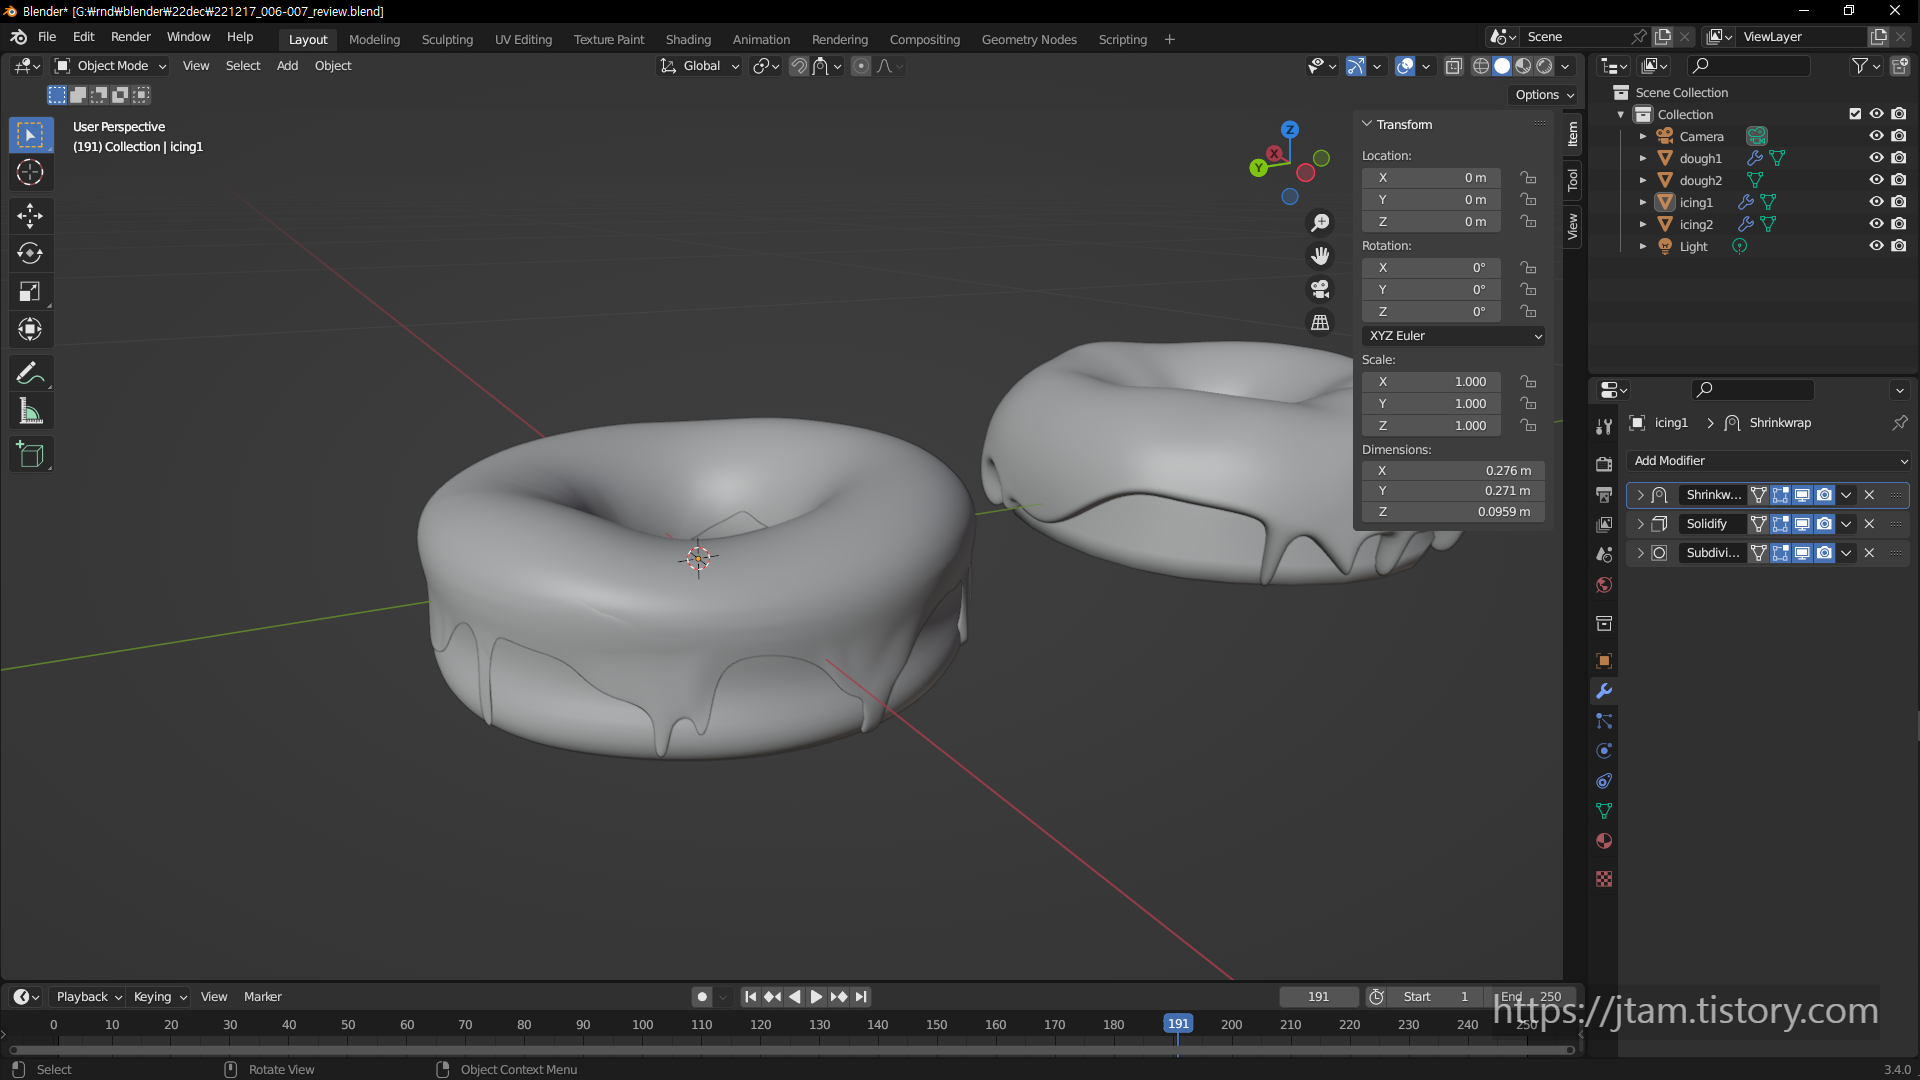Image resolution: width=1920 pixels, height=1080 pixels.
Task: Switch to rendered viewport shading
Action: click(x=1545, y=66)
